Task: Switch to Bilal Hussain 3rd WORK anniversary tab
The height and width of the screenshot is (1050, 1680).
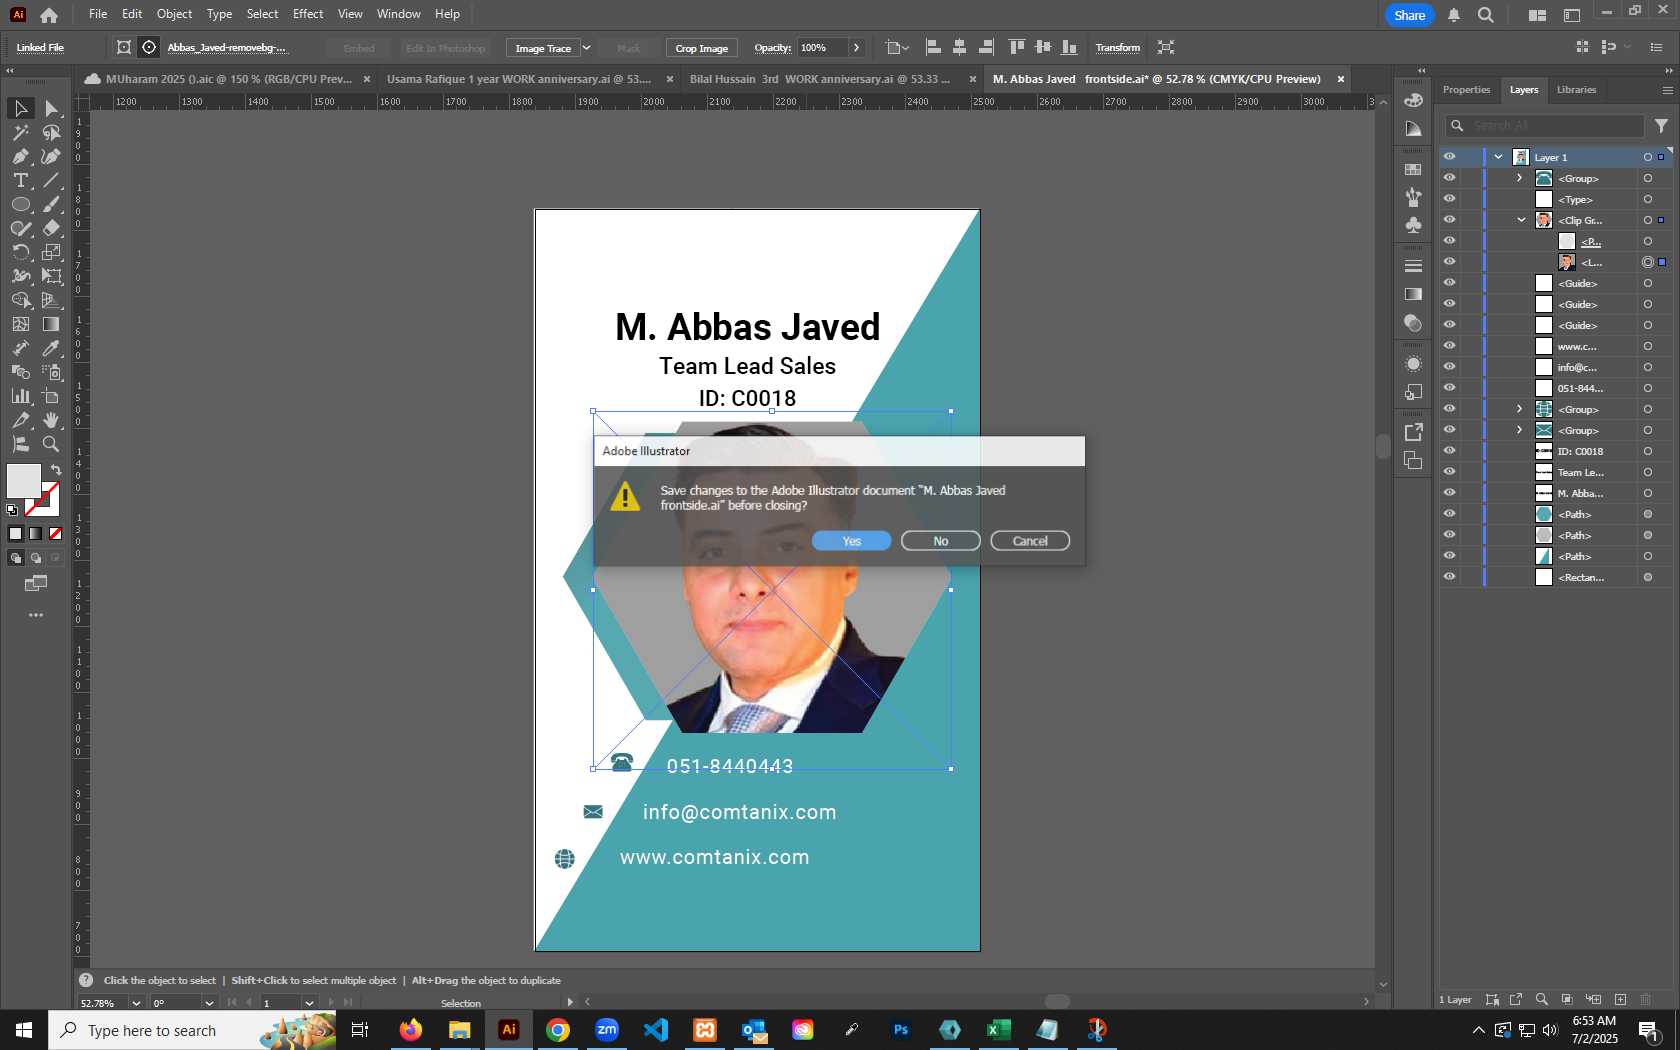Action: tap(820, 79)
